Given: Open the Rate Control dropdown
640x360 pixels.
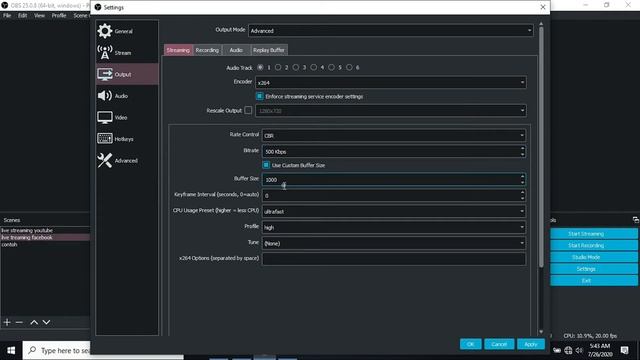Looking at the screenshot, I should [x=393, y=136].
